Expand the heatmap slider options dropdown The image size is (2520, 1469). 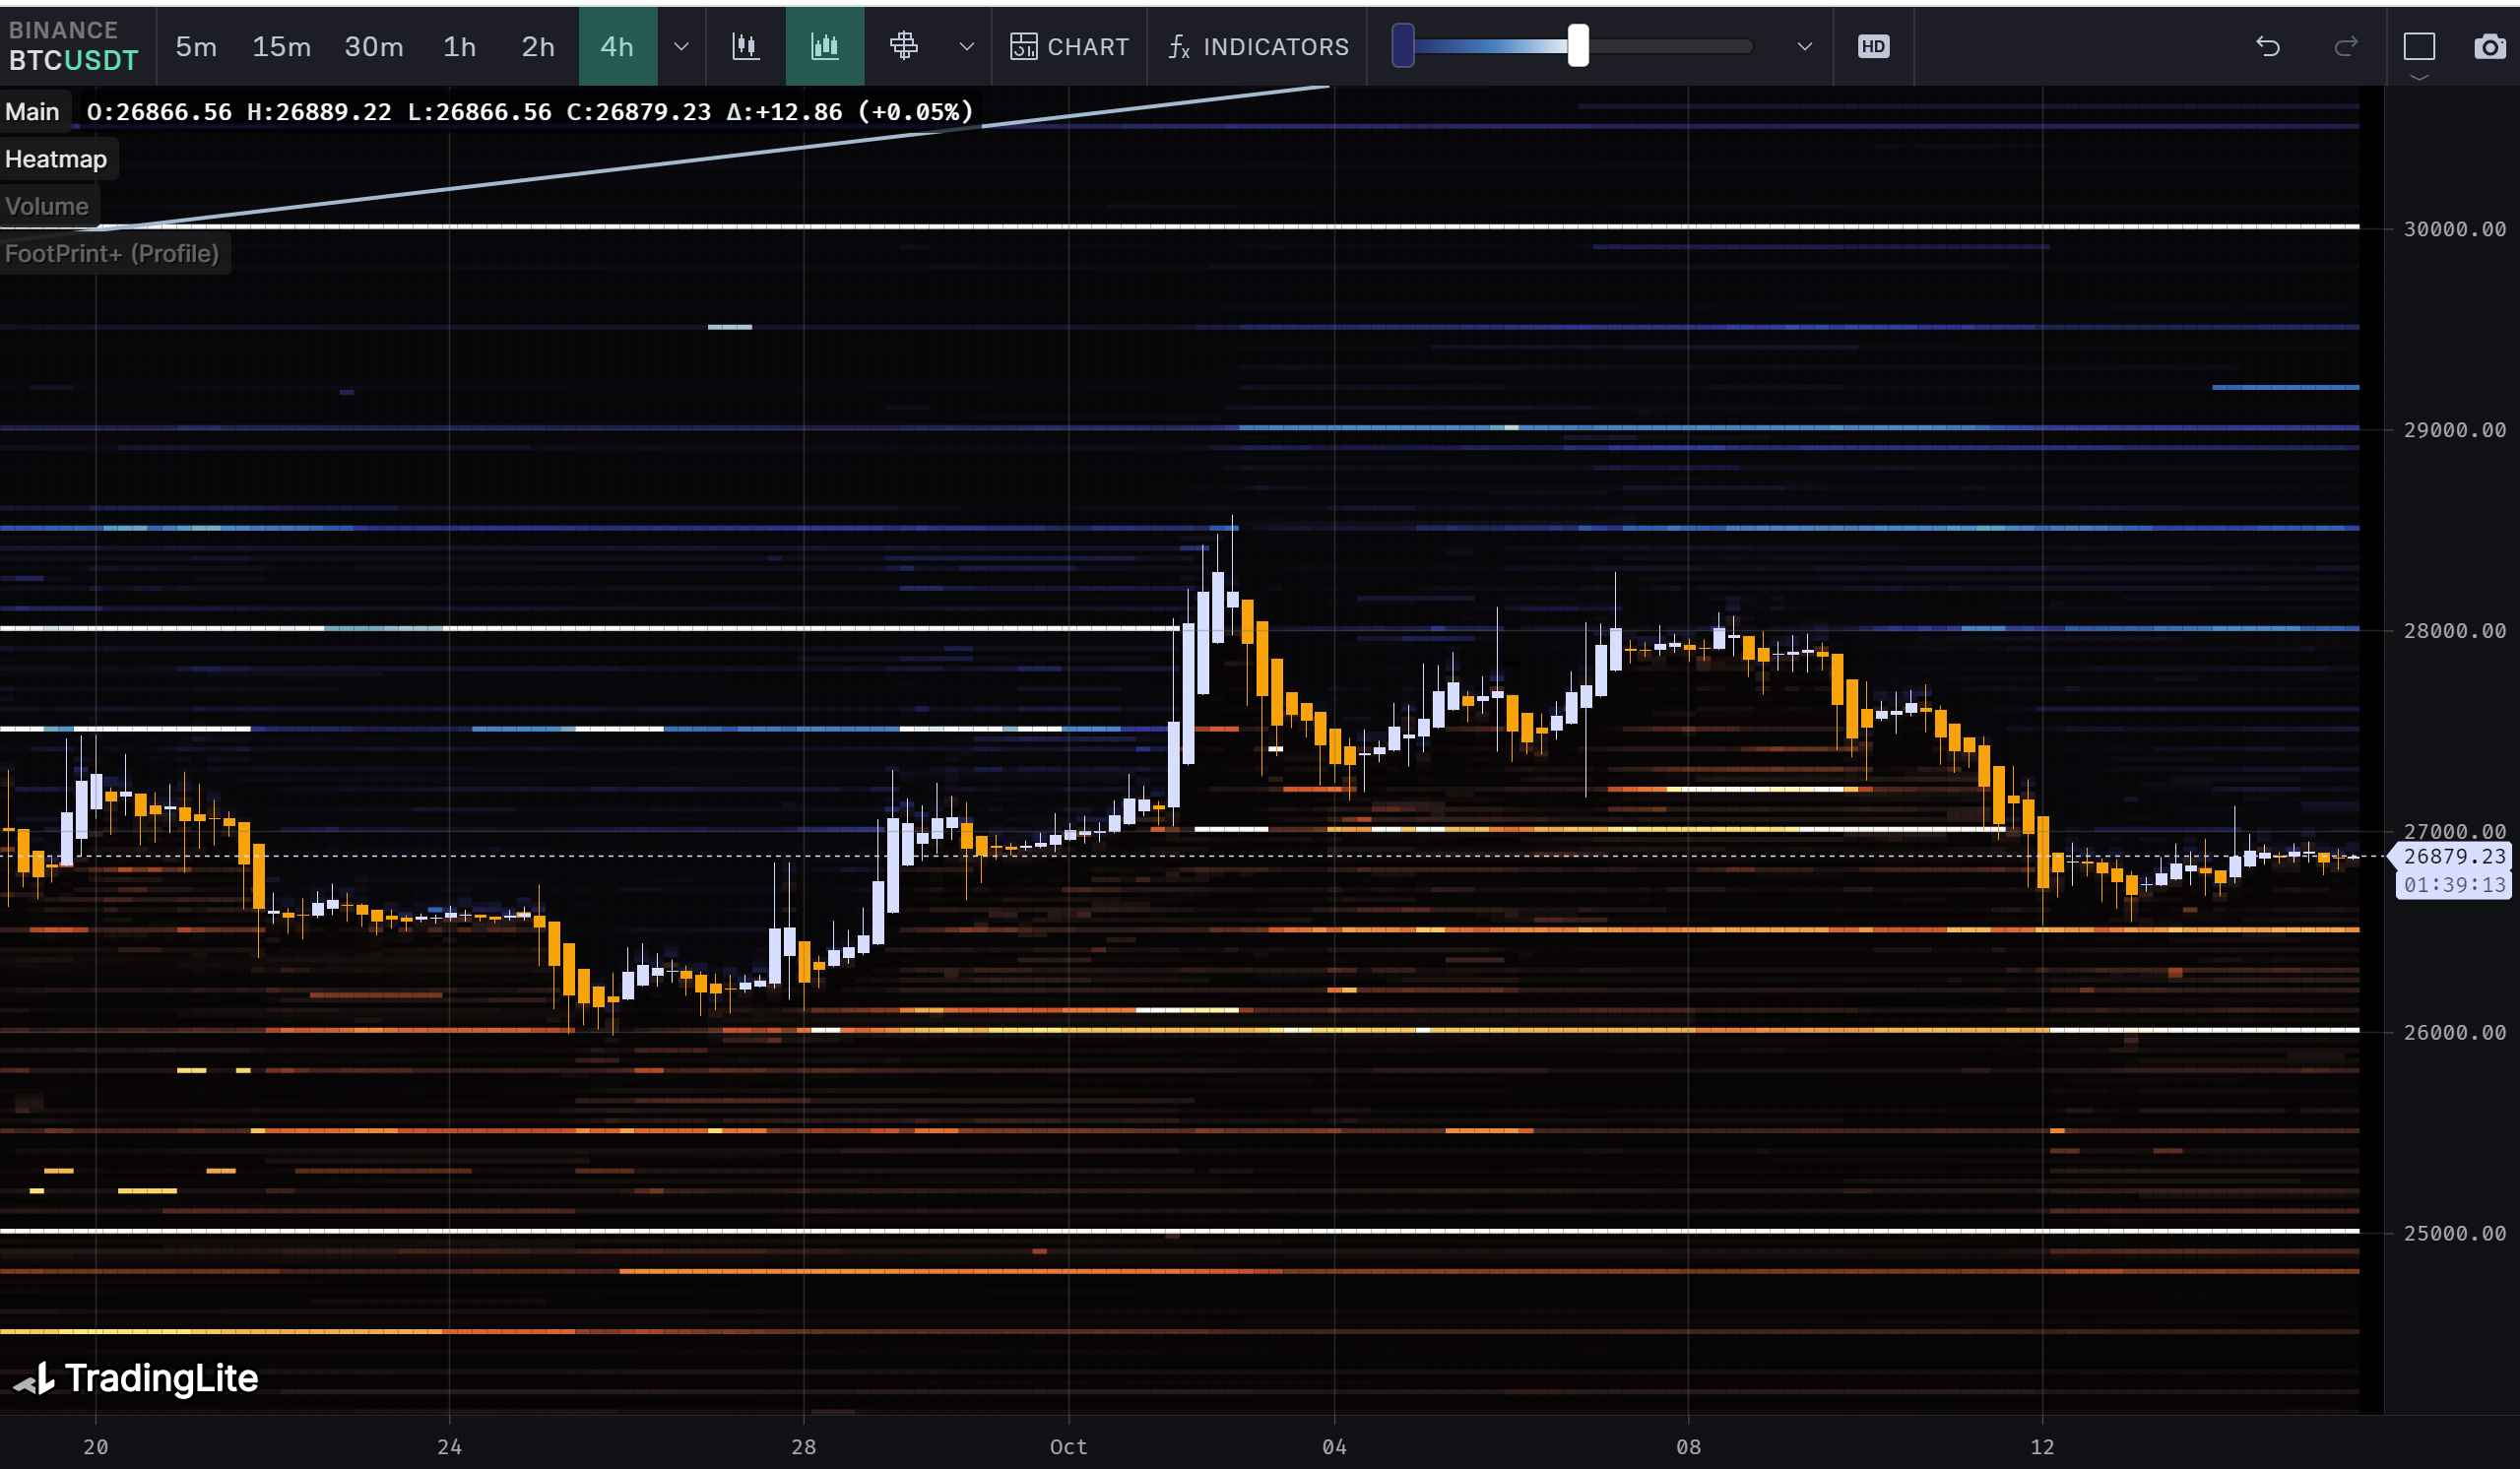tap(1804, 46)
